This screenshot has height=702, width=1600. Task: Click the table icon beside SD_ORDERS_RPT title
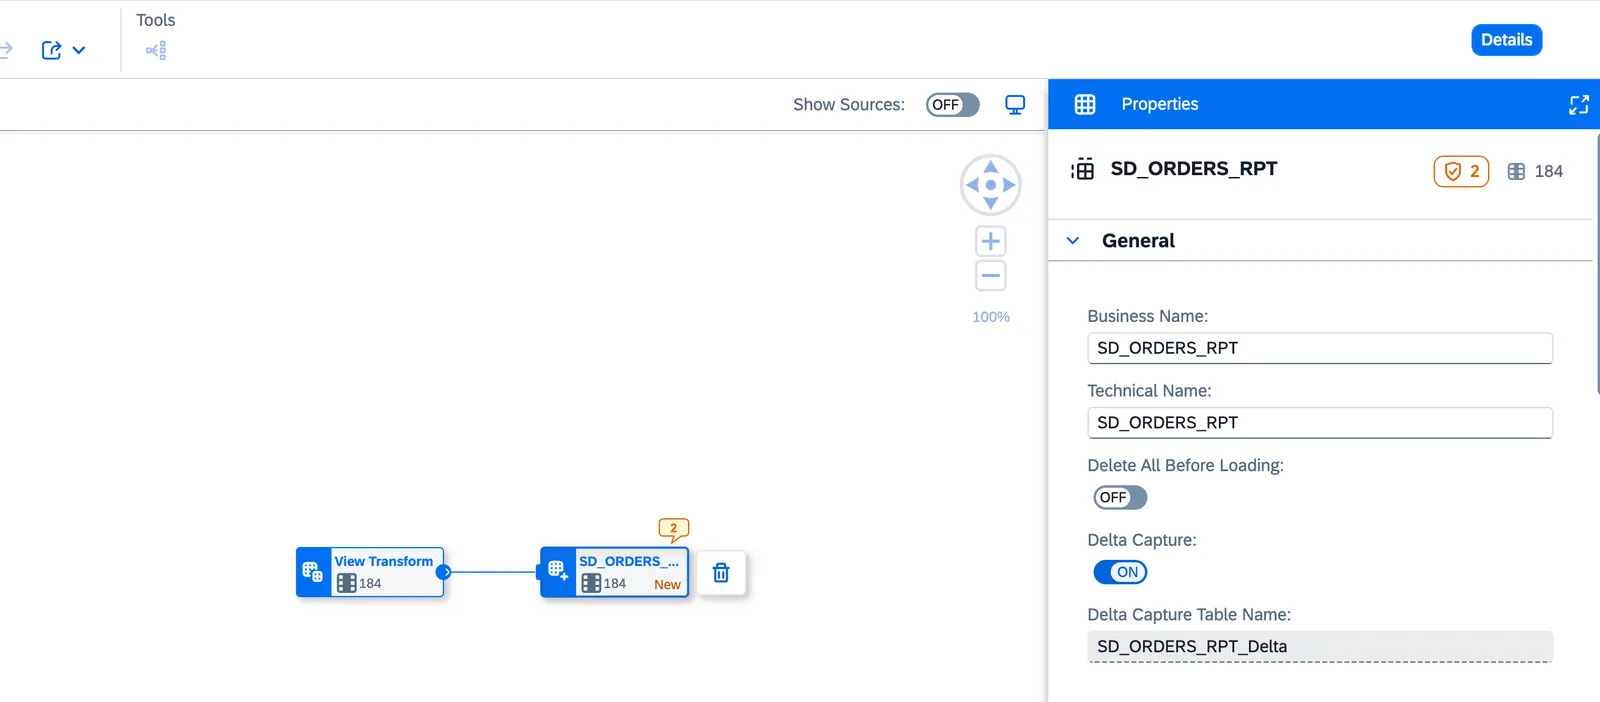(x=1083, y=170)
